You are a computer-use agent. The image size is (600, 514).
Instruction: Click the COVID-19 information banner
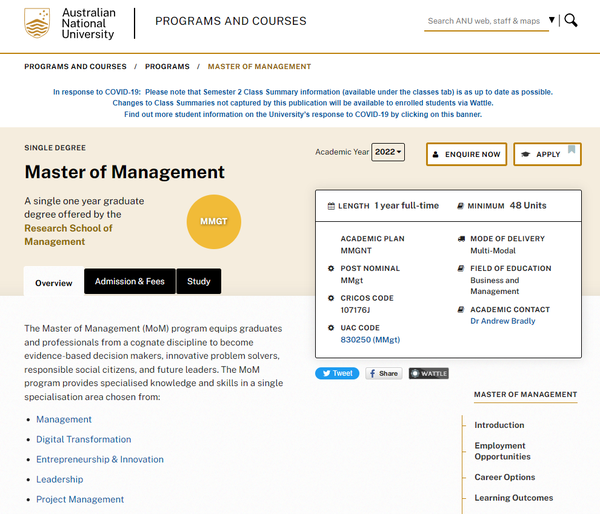[x=303, y=103]
